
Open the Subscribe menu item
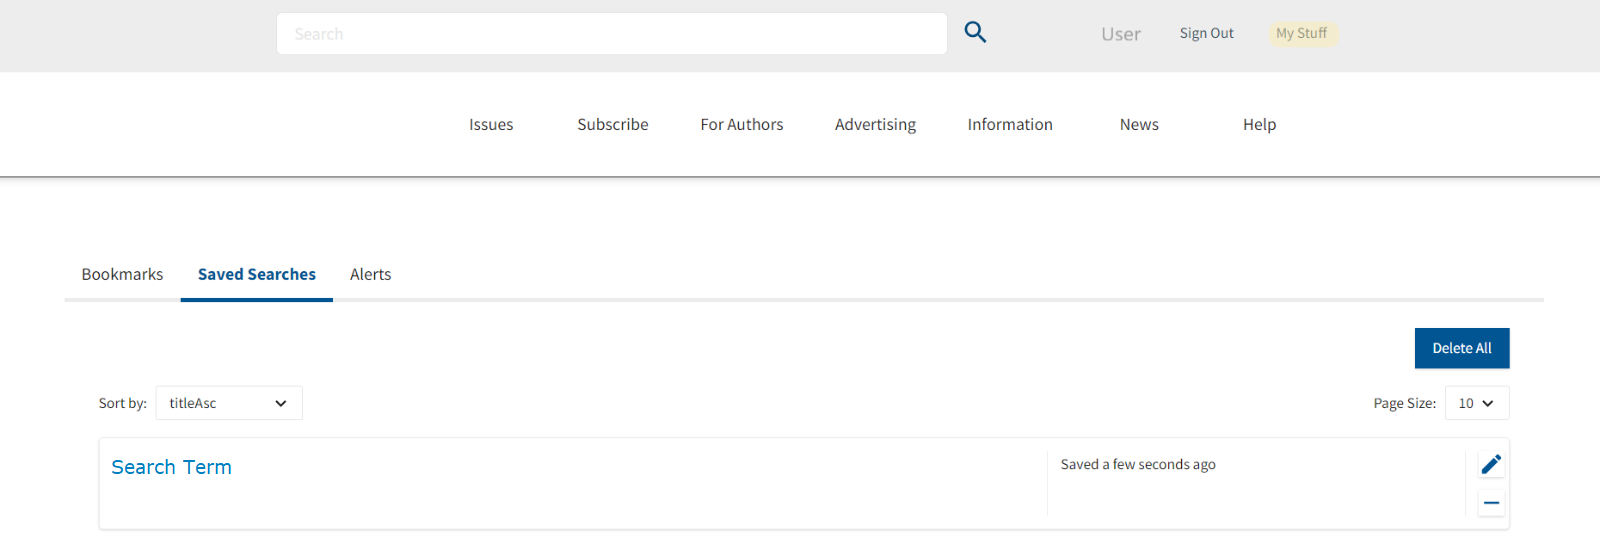point(613,124)
